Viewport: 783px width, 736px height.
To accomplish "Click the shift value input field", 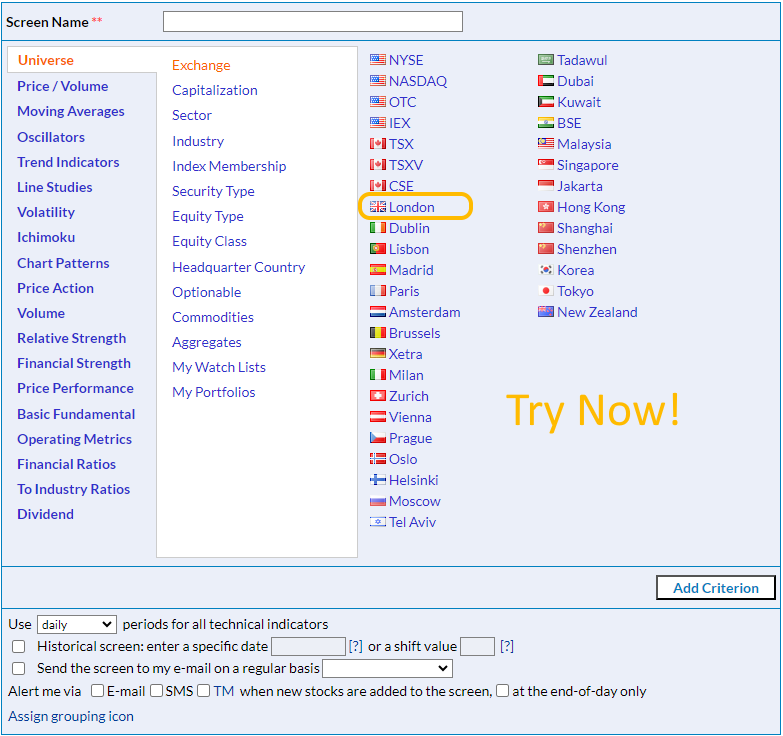I will point(477,647).
